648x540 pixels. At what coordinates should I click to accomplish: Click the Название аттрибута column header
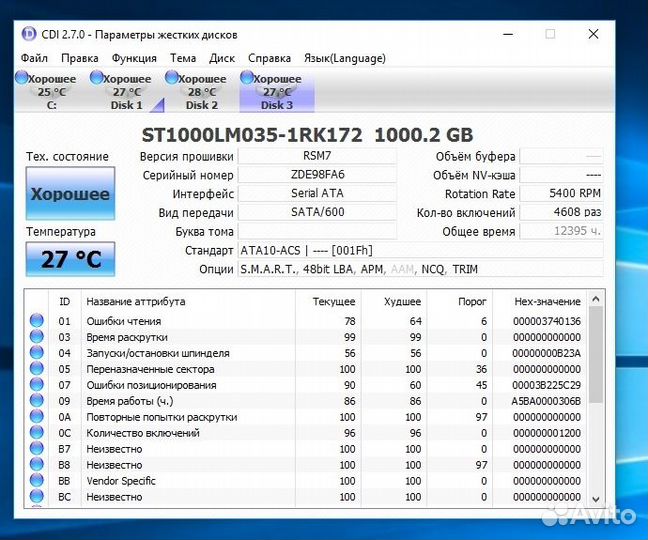[x=188, y=302]
